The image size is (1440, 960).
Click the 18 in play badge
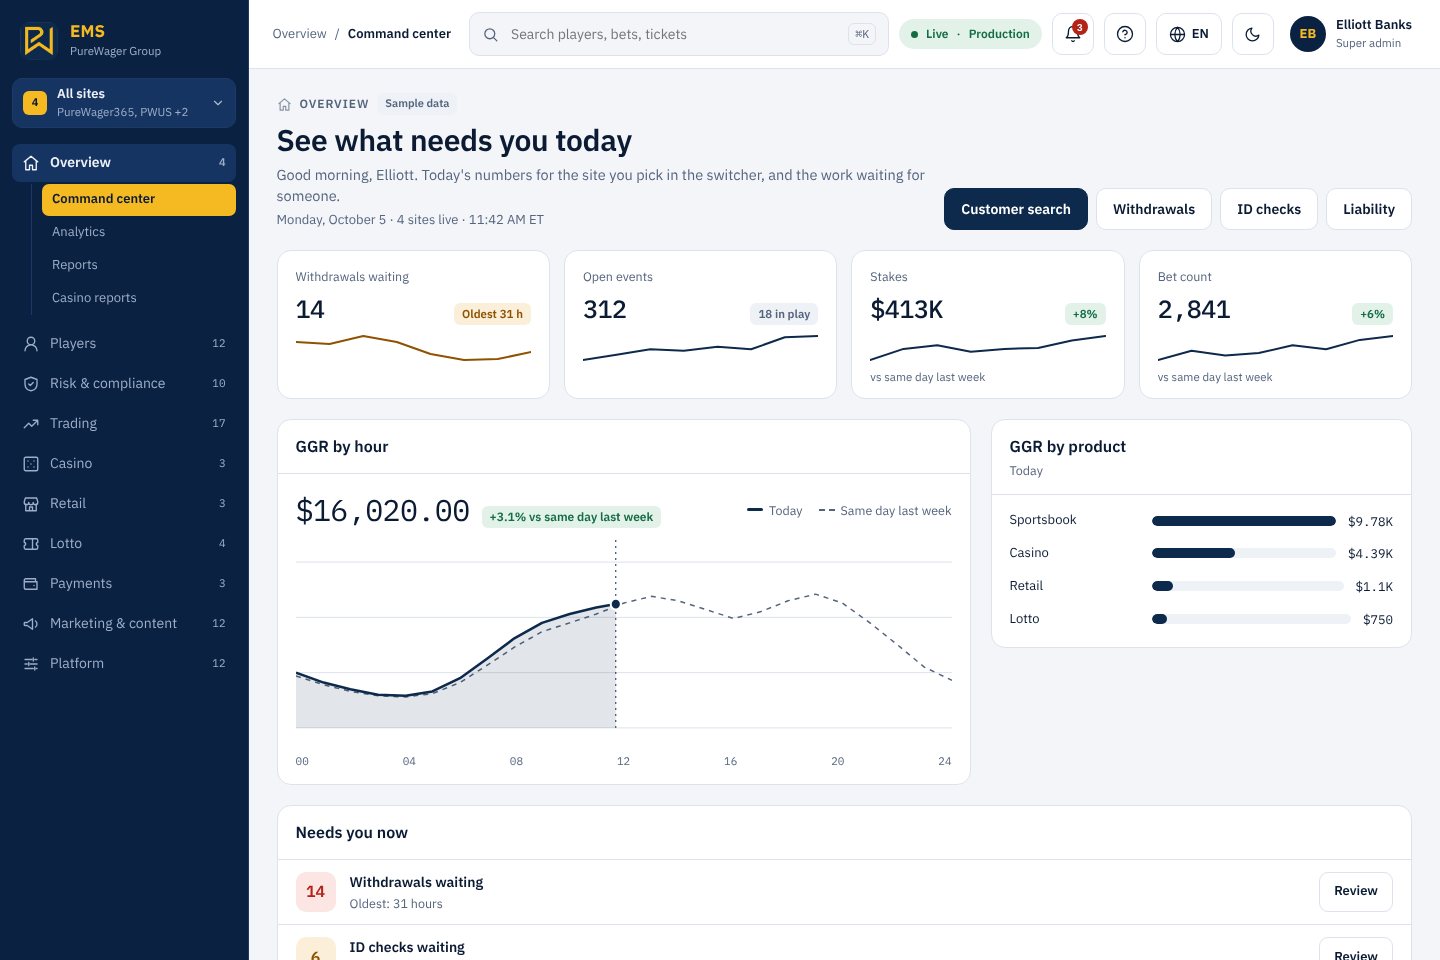pyautogui.click(x=784, y=314)
